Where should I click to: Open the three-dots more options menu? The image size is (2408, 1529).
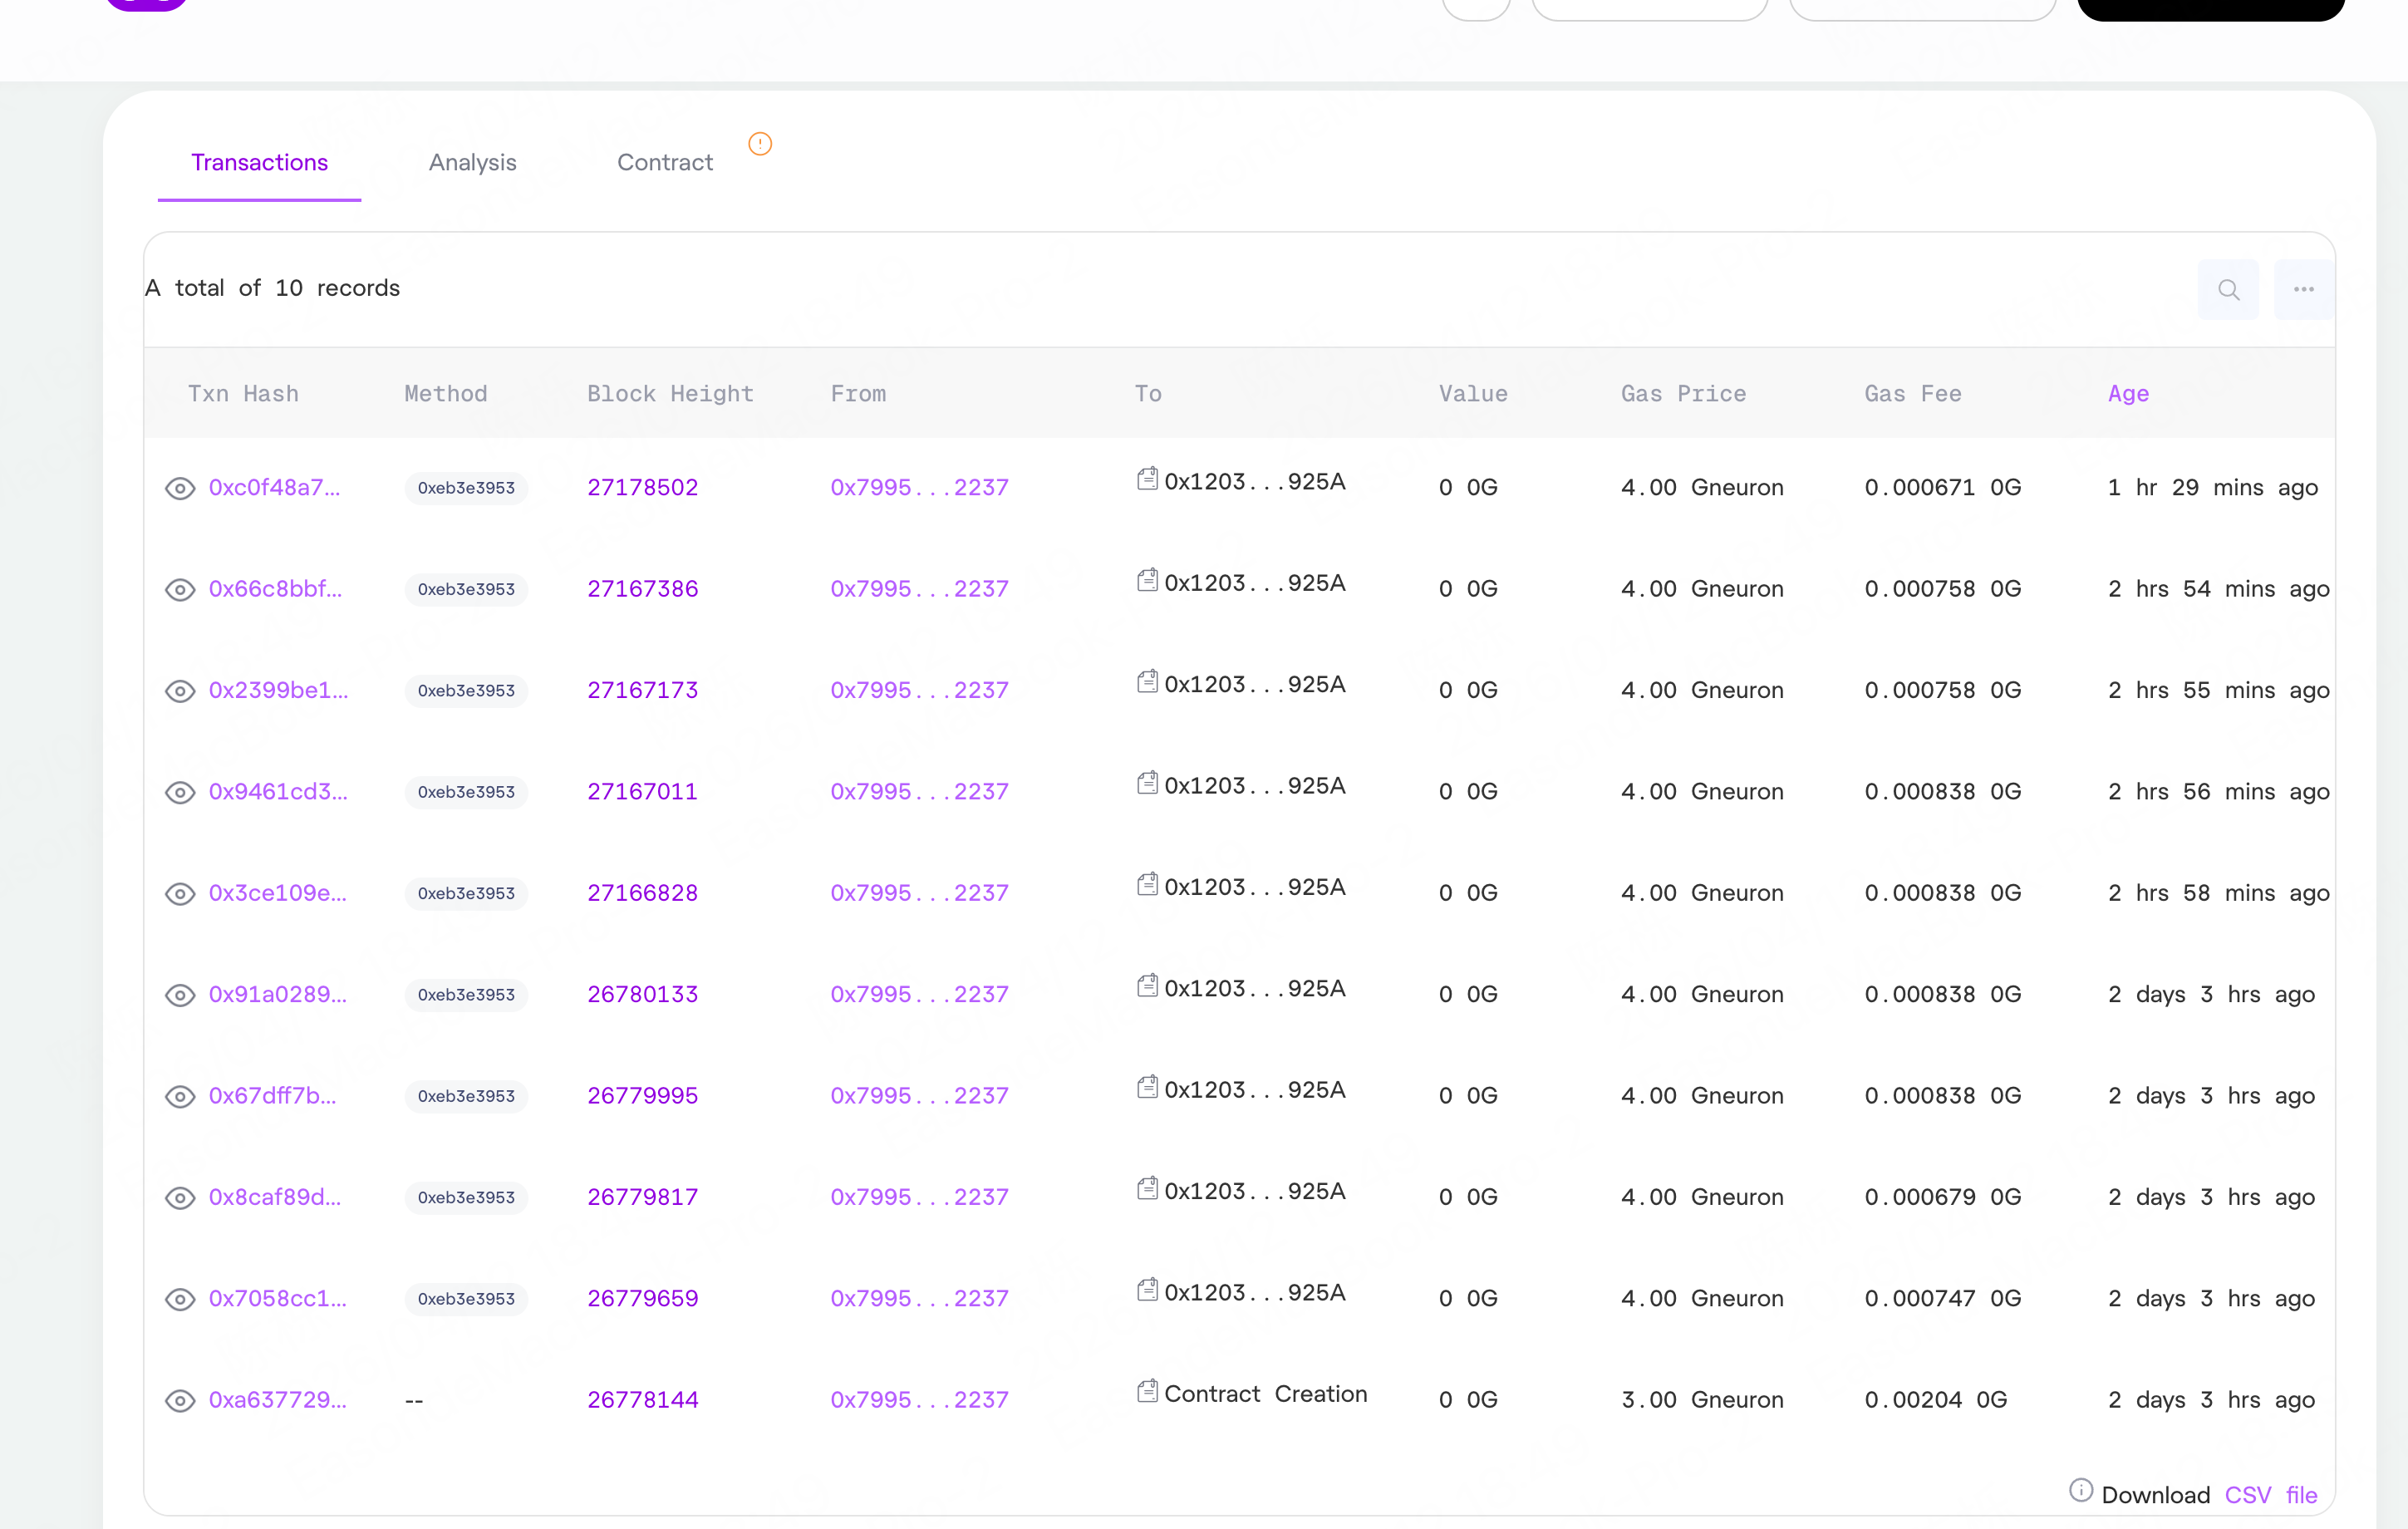pyautogui.click(x=2303, y=290)
